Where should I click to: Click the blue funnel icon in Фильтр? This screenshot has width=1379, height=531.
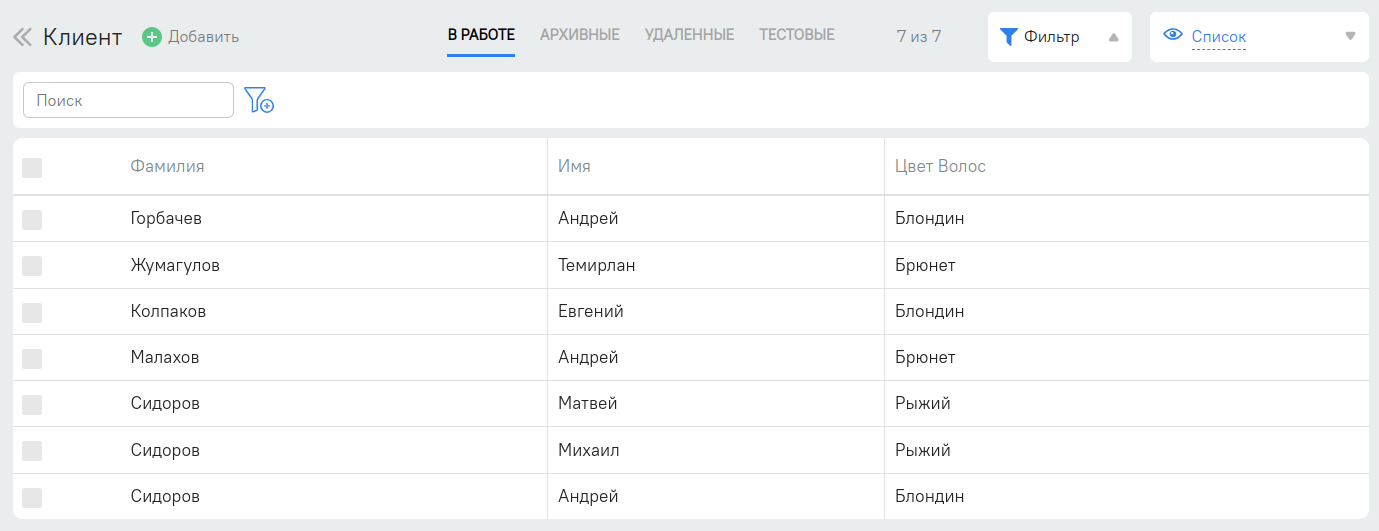[1009, 37]
